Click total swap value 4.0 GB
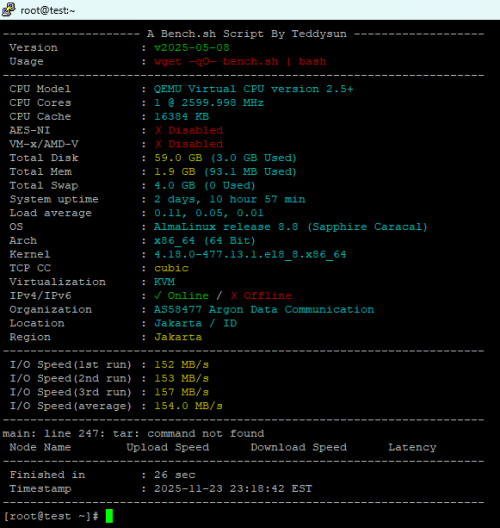 click(x=175, y=186)
